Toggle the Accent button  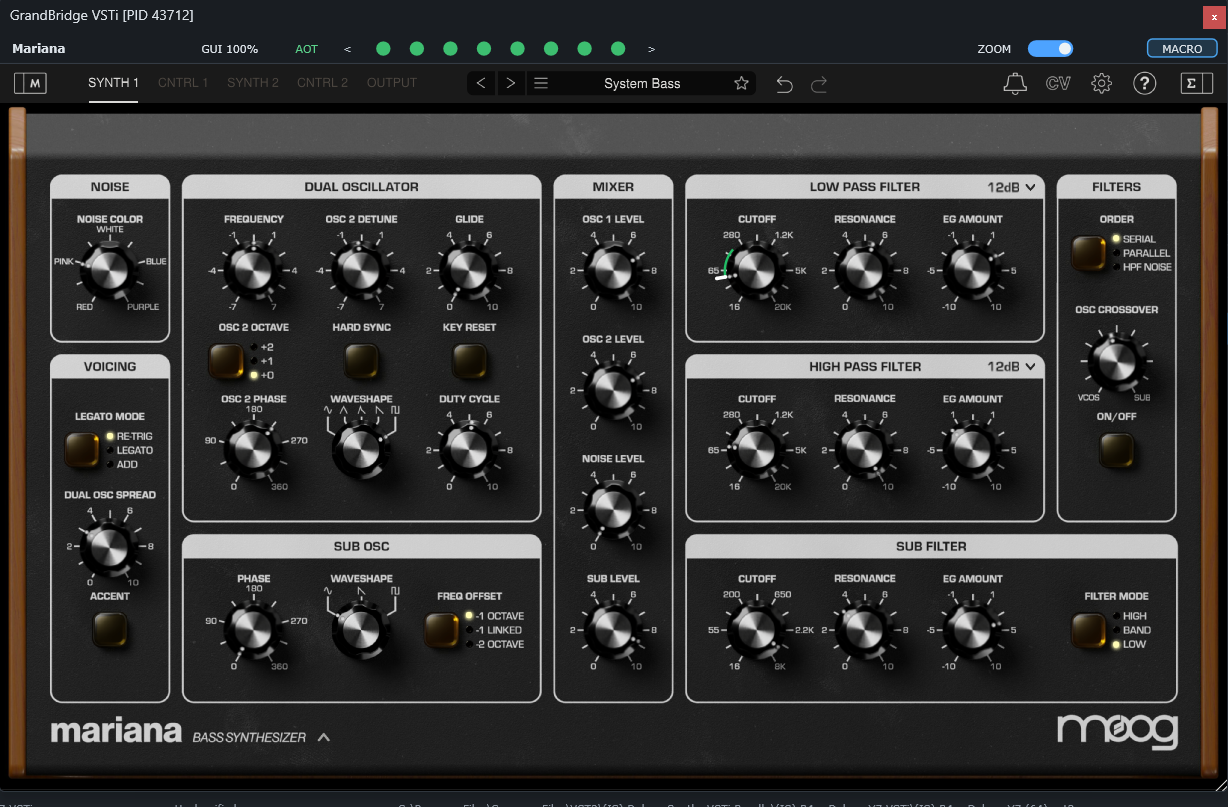(110, 629)
